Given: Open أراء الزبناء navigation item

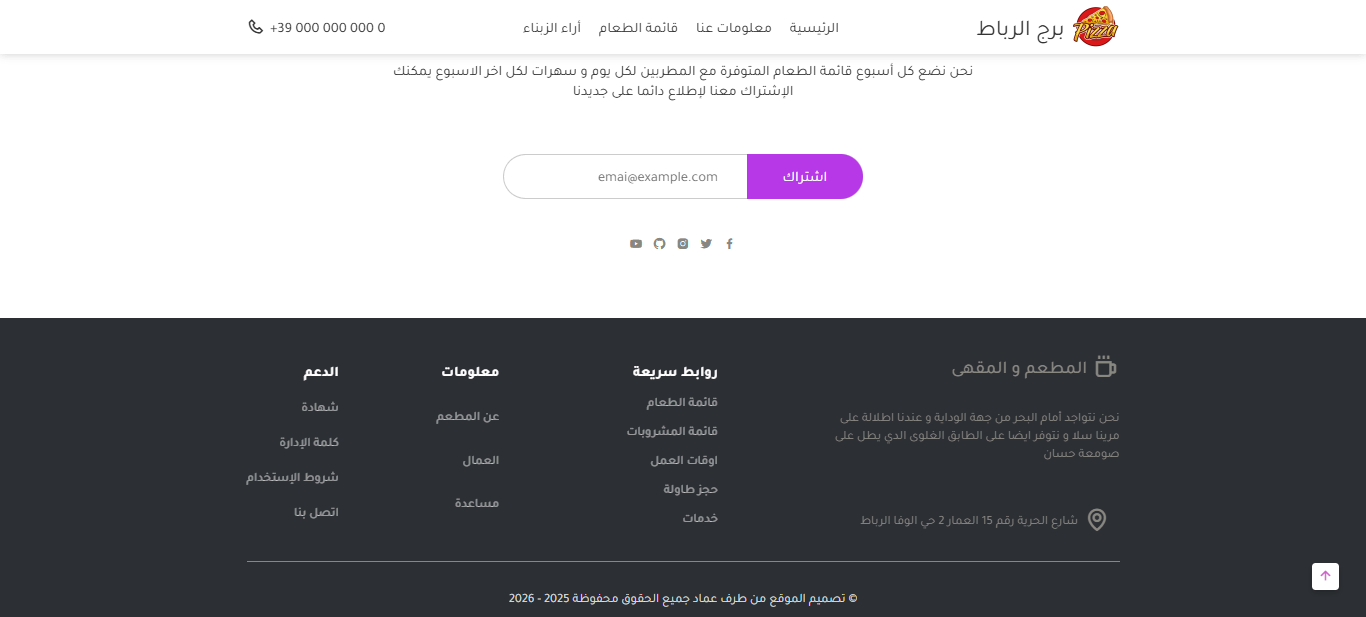Looking at the screenshot, I should [x=552, y=28].
